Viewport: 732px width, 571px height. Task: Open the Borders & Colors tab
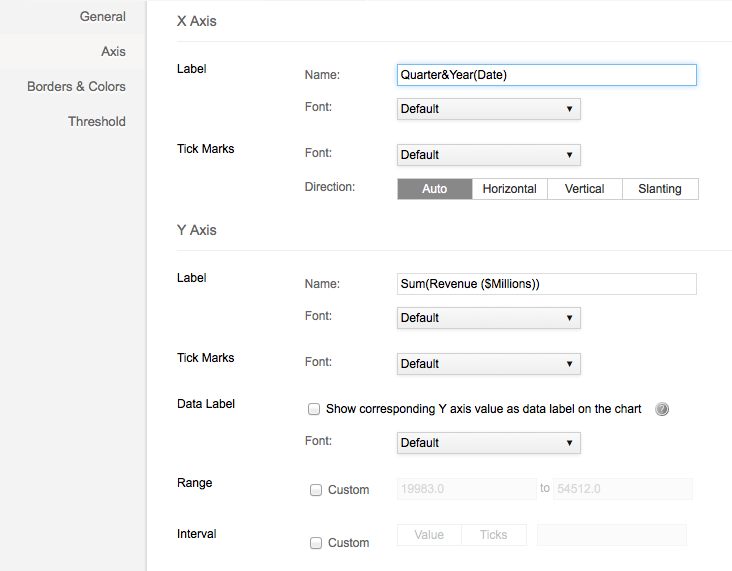tap(76, 86)
